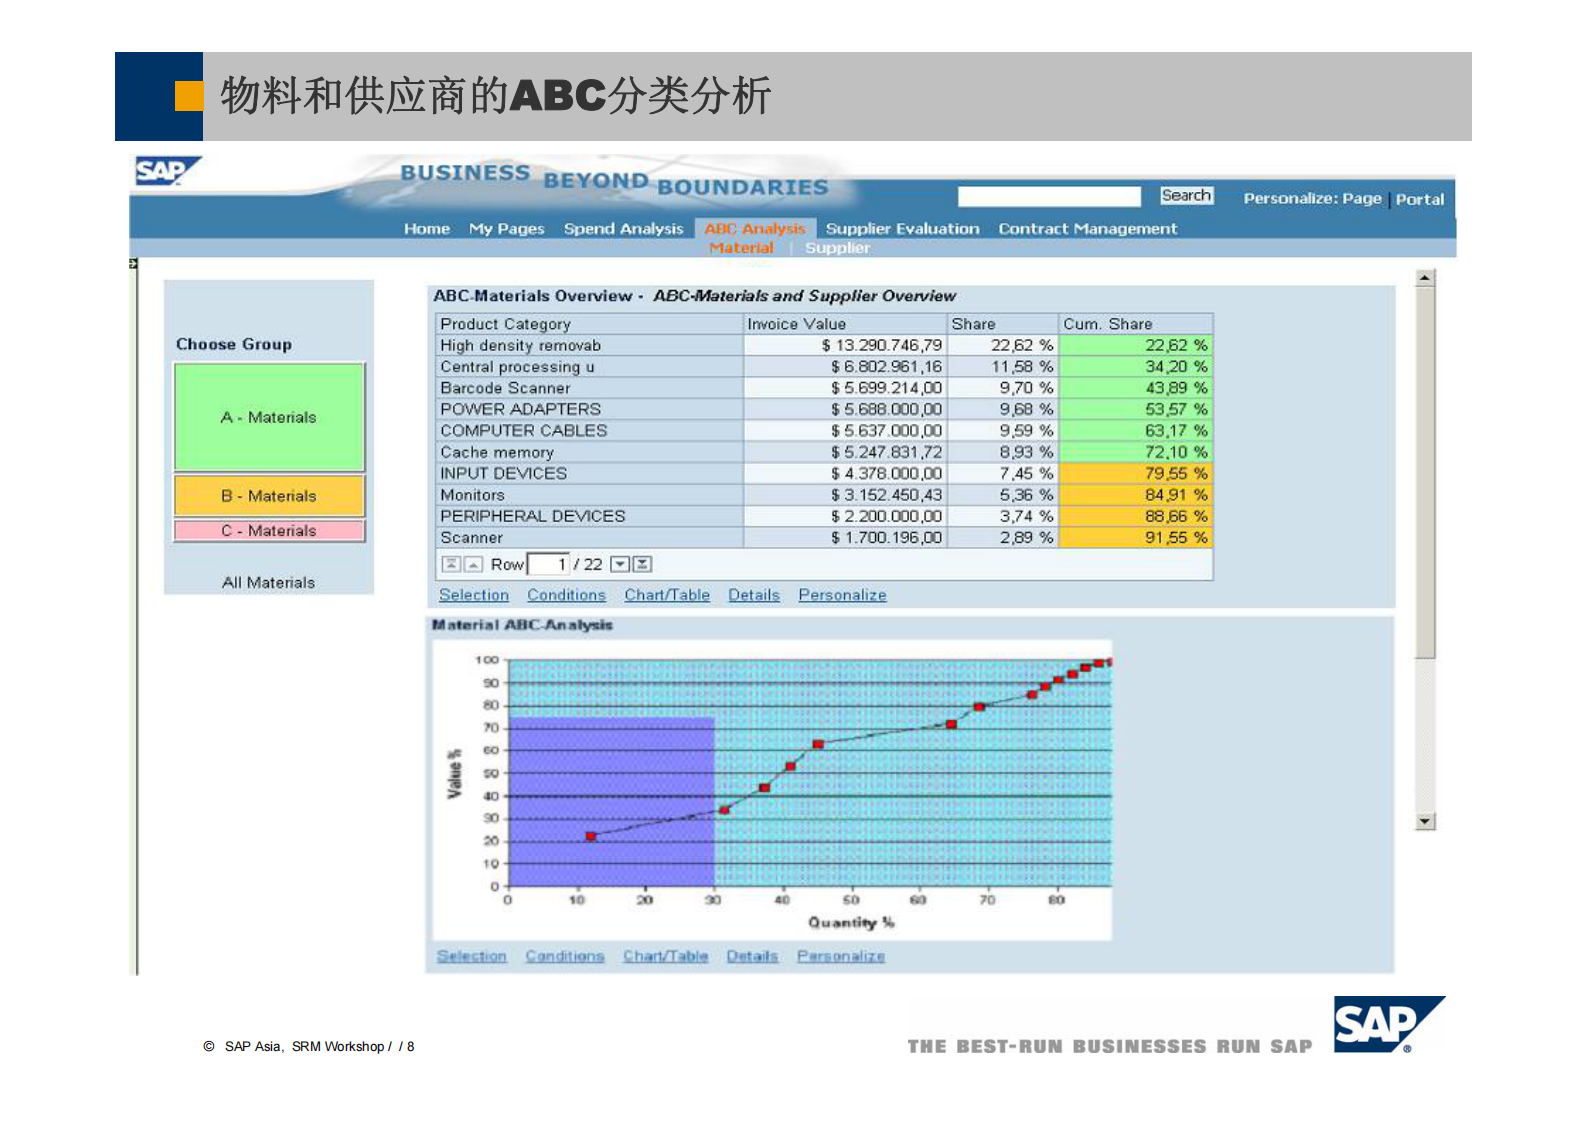Select the Barcode Scanner row

(x=825, y=388)
